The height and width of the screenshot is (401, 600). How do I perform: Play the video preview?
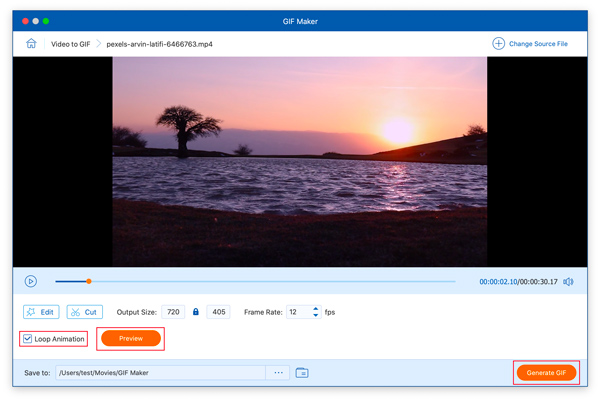[31, 281]
